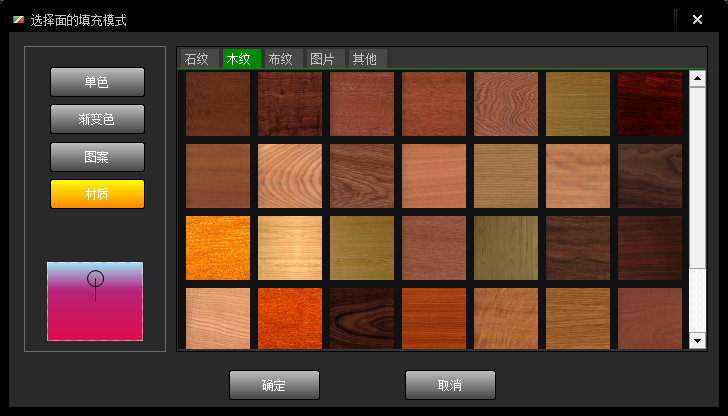Image resolution: width=728 pixels, height=416 pixels.
Task: Click the gradient preview color box
Action: pos(95,301)
